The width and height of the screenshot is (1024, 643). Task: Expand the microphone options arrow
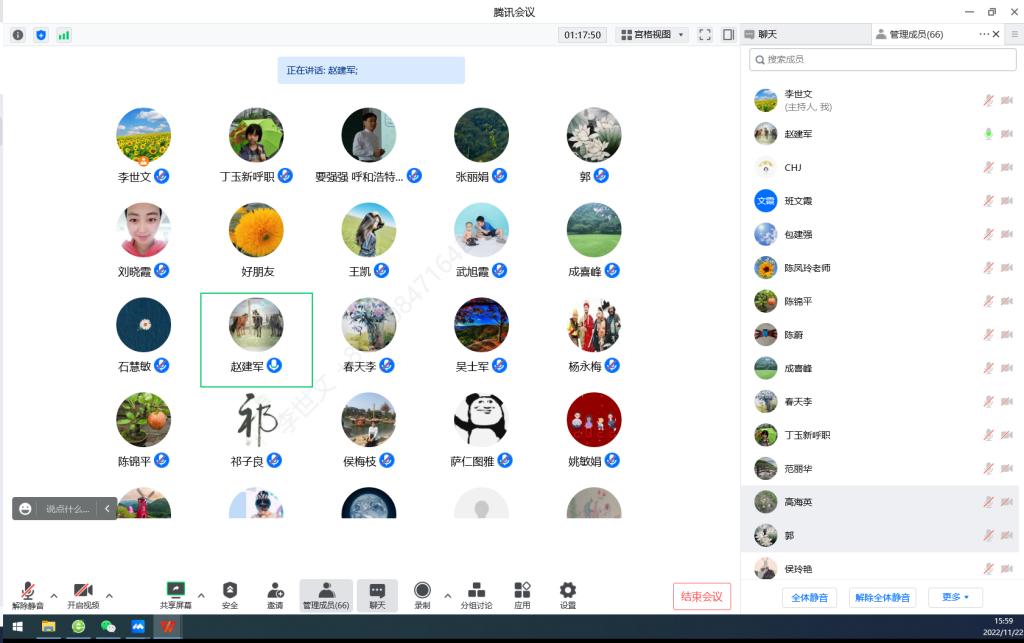[54, 595]
